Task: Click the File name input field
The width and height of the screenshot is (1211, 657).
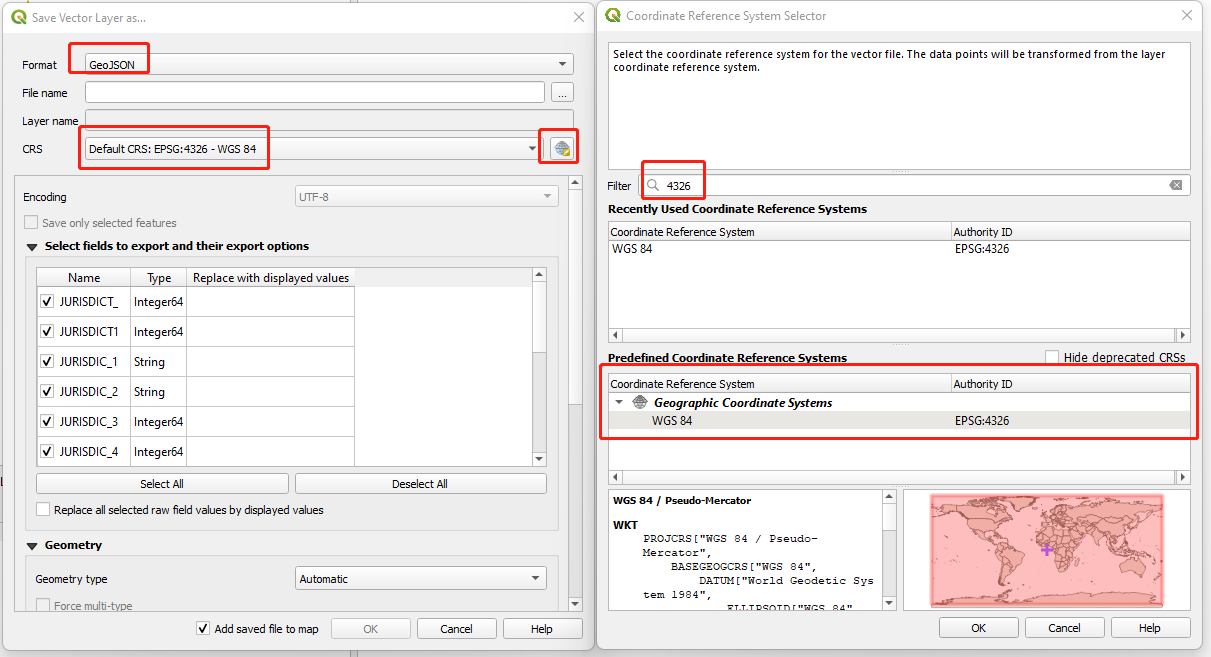Action: pyautogui.click(x=314, y=93)
